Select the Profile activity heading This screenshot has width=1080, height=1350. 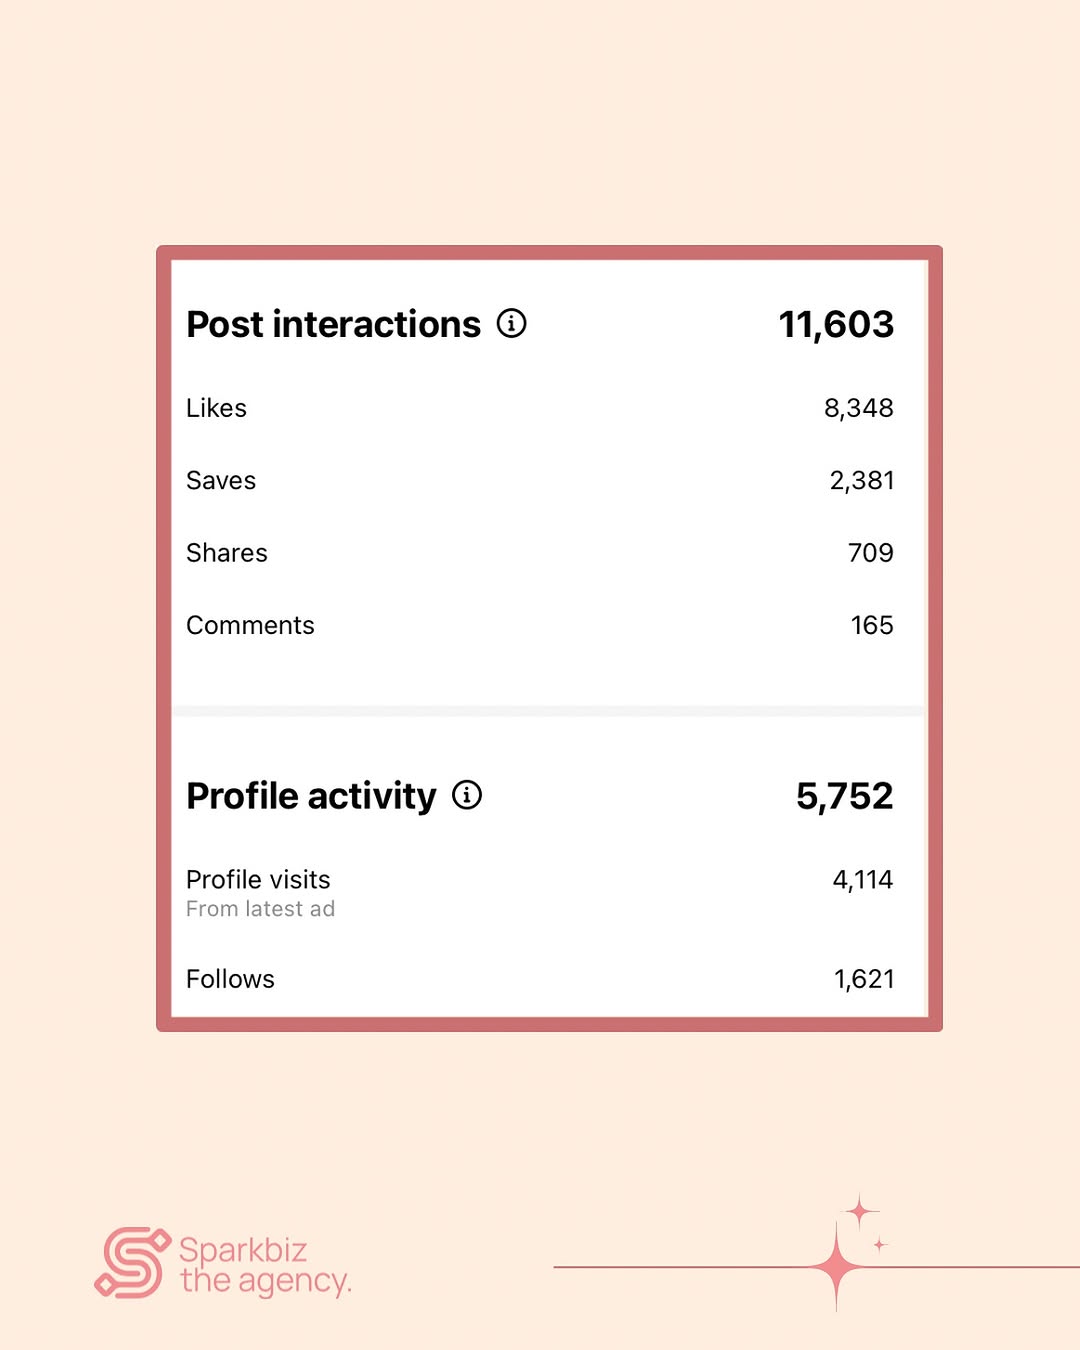tap(311, 797)
